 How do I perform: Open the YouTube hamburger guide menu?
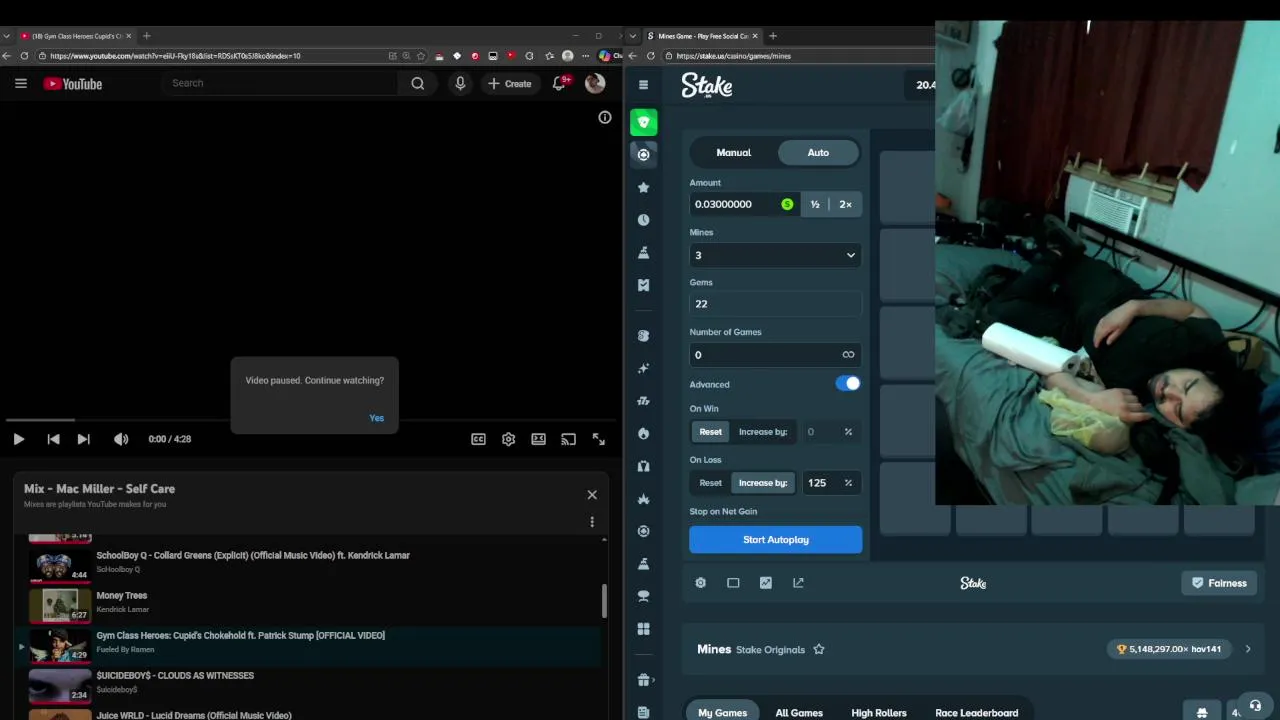(x=20, y=84)
